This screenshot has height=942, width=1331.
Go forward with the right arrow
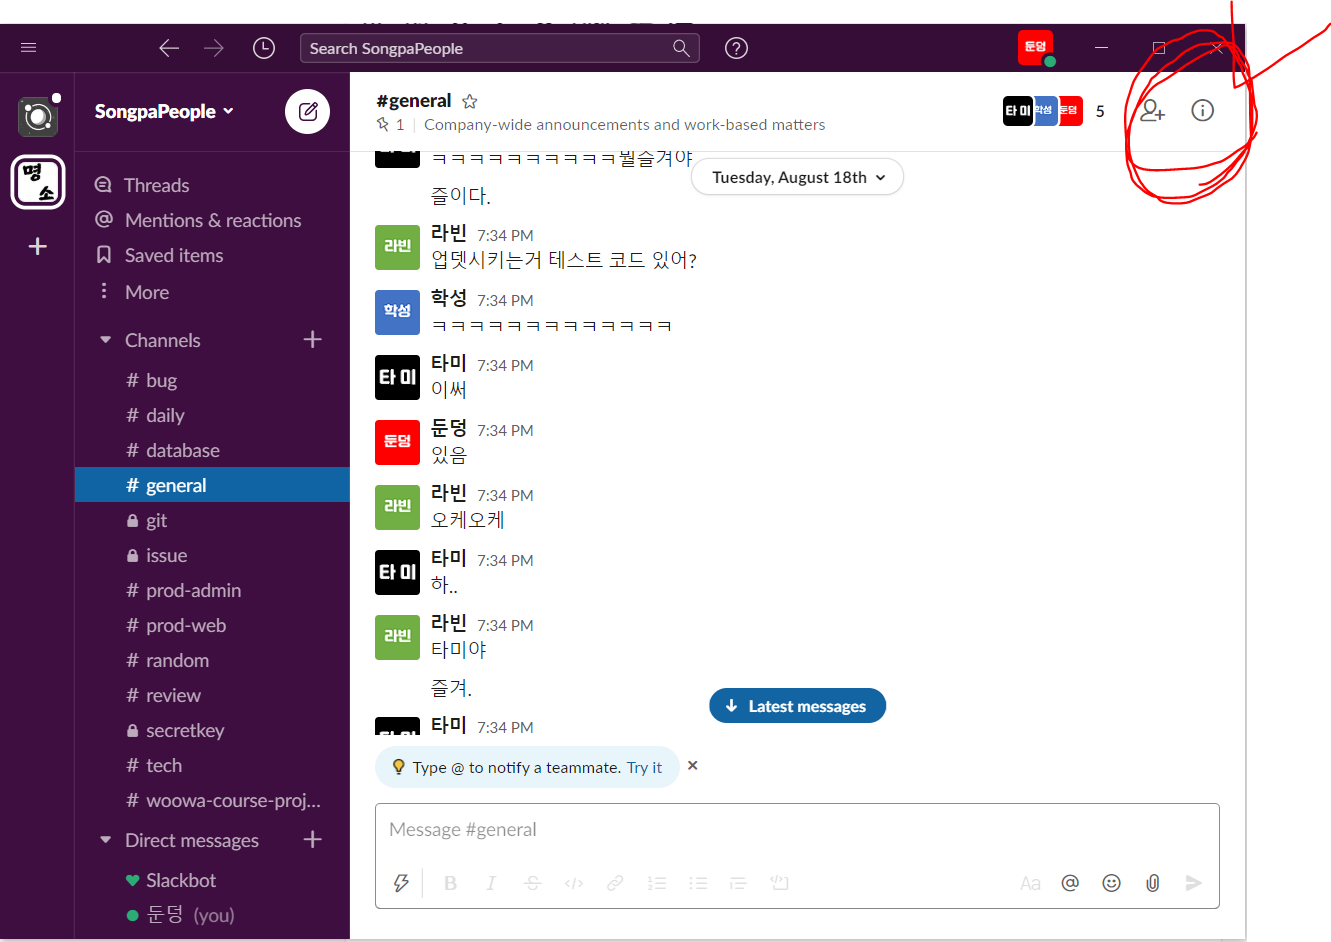(x=214, y=48)
